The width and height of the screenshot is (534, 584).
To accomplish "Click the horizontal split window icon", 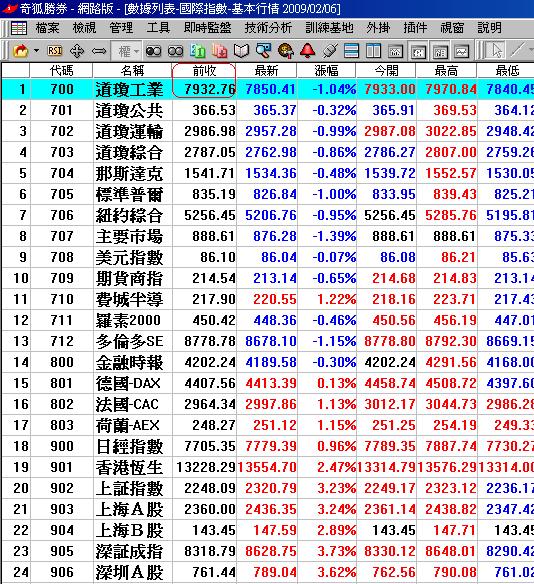I will click(x=351, y=51).
